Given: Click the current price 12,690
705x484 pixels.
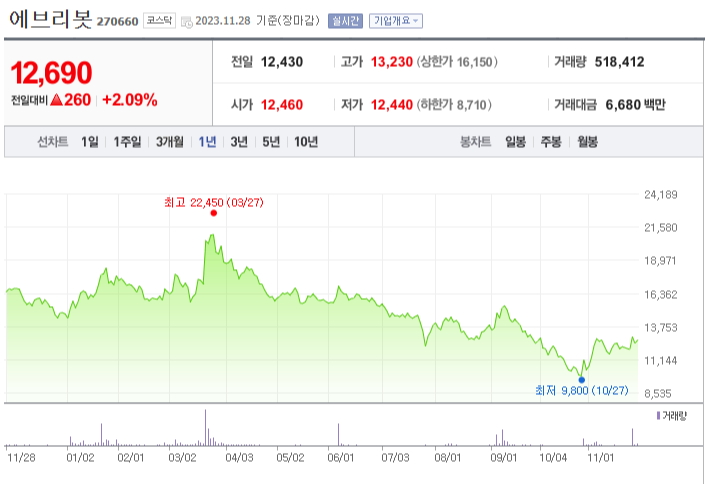Looking at the screenshot, I should click(x=51, y=73).
